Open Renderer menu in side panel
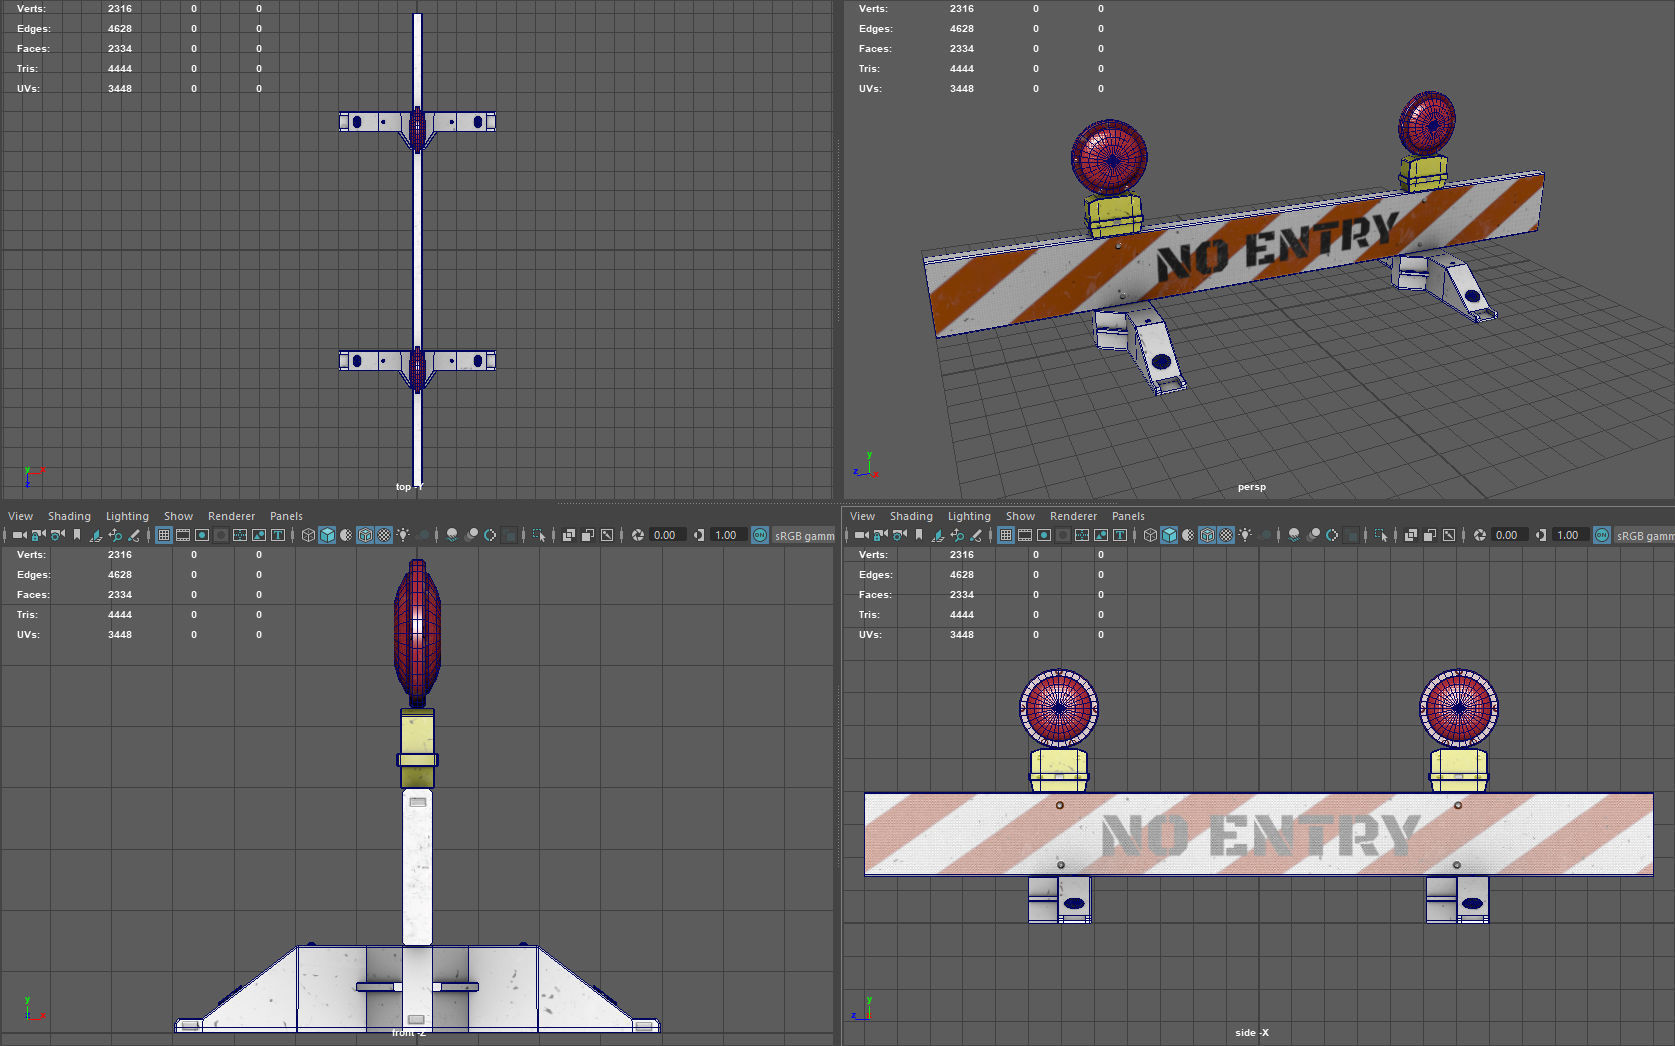The height and width of the screenshot is (1046, 1675). point(1073,516)
